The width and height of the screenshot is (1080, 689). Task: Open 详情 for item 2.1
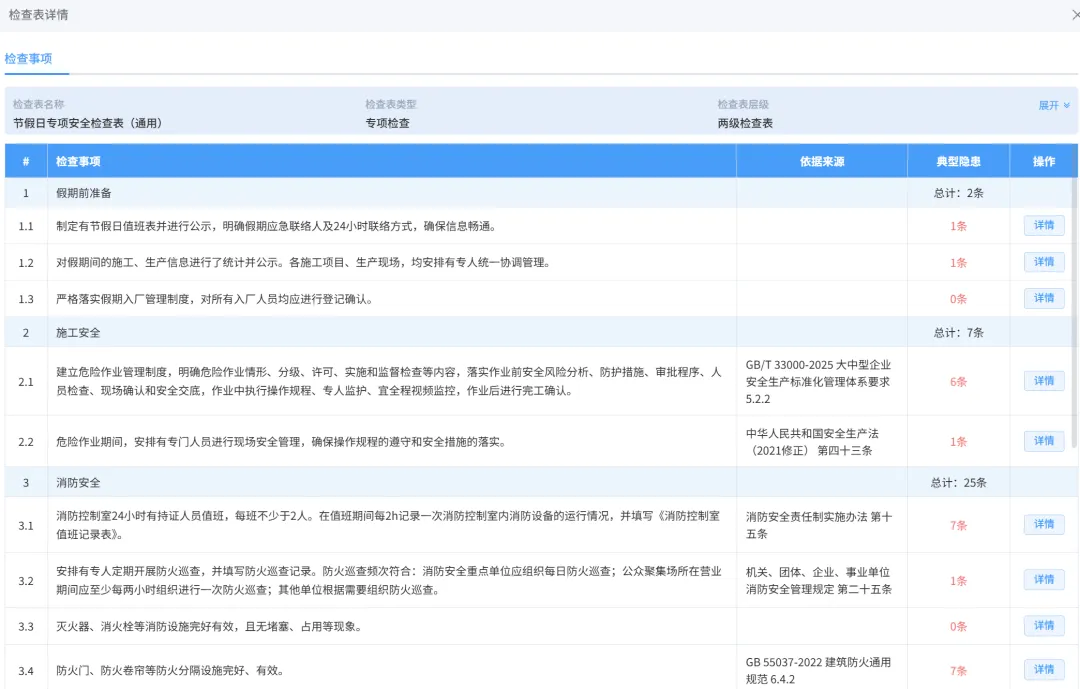[x=1043, y=381]
